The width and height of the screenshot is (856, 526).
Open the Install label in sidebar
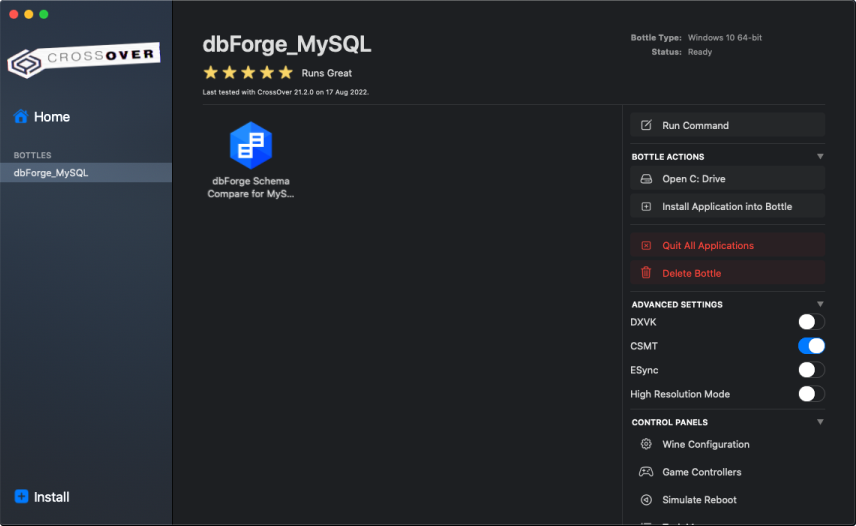(x=51, y=497)
